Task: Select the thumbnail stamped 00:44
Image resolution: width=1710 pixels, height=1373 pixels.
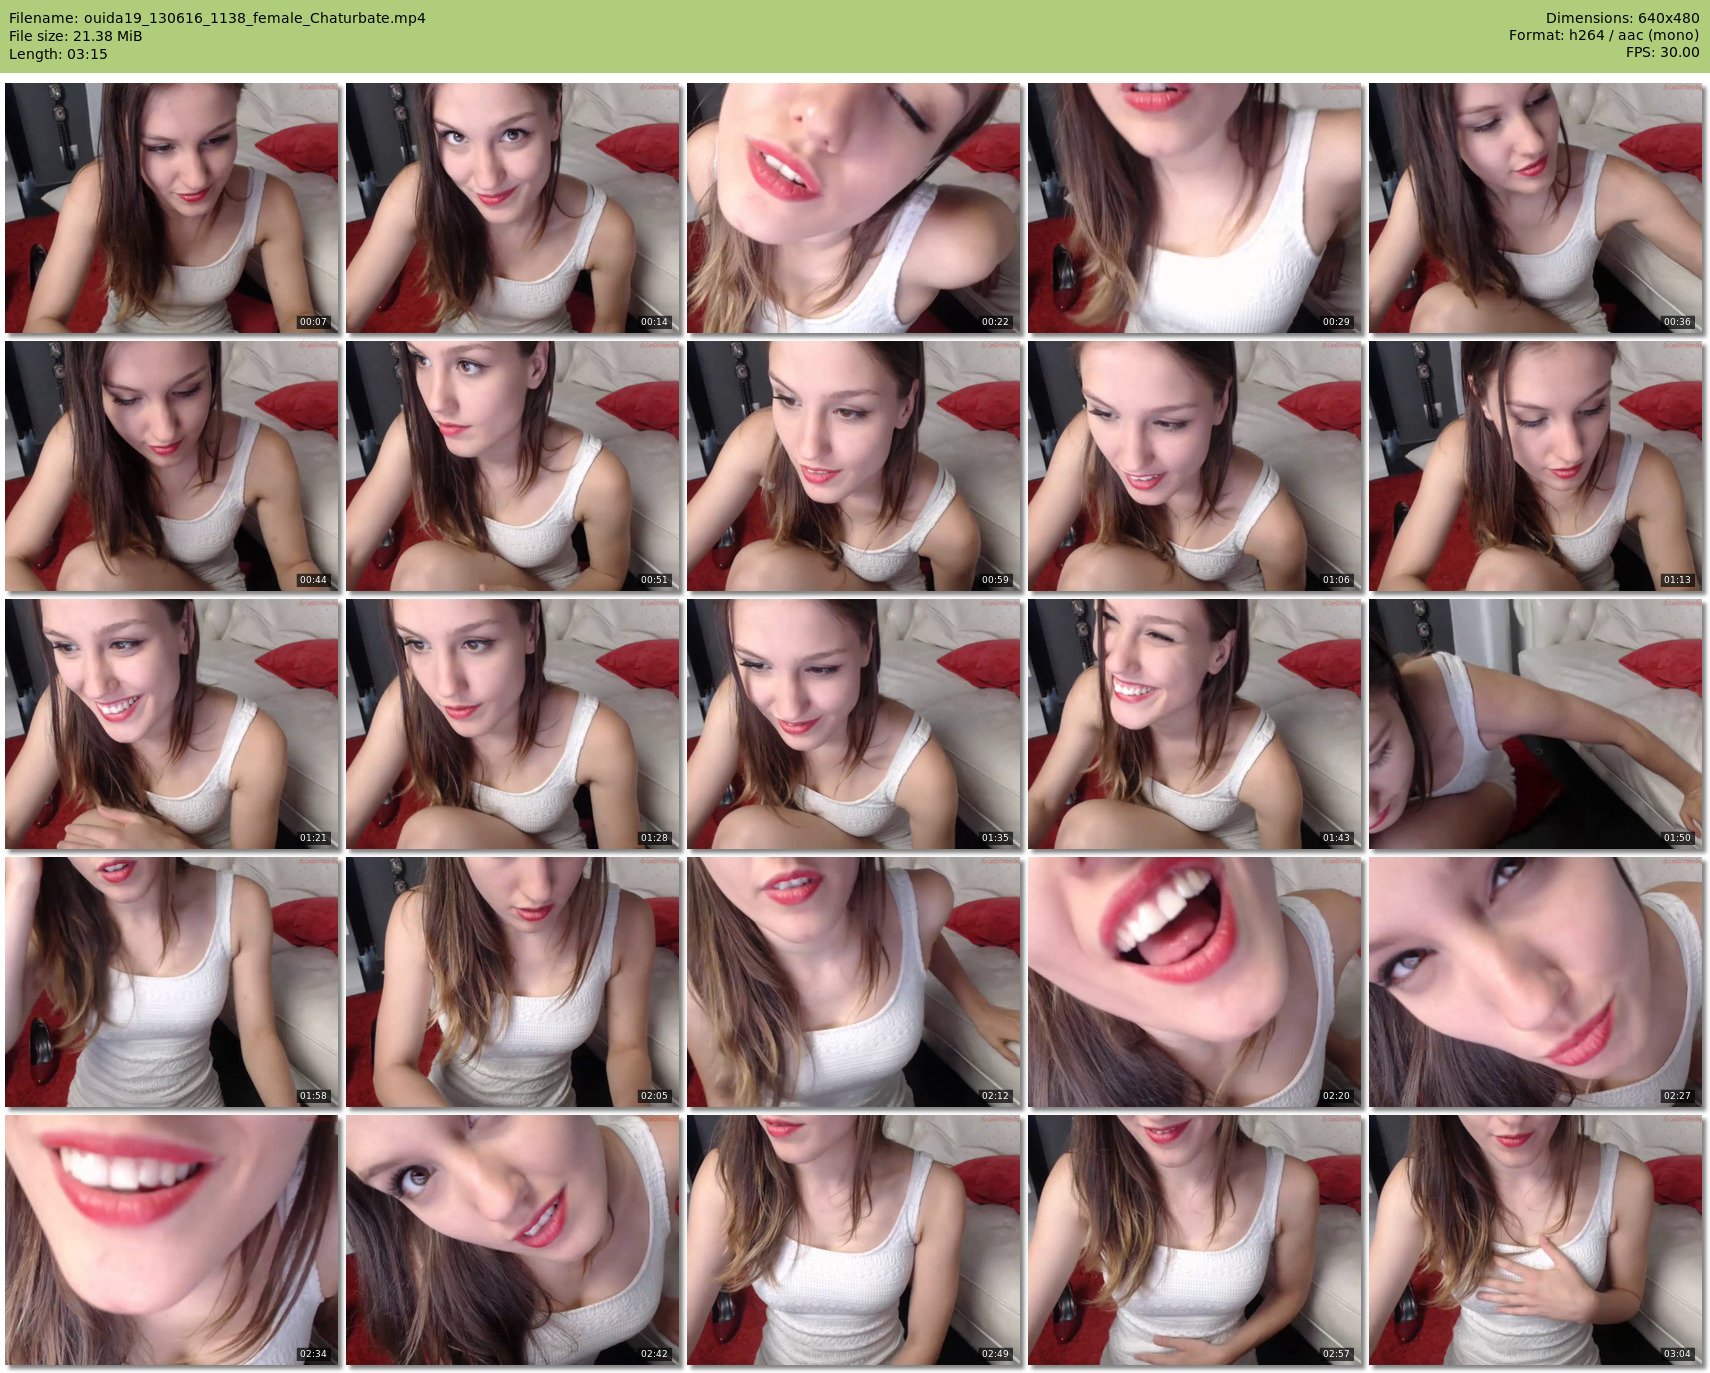Action: coord(172,466)
